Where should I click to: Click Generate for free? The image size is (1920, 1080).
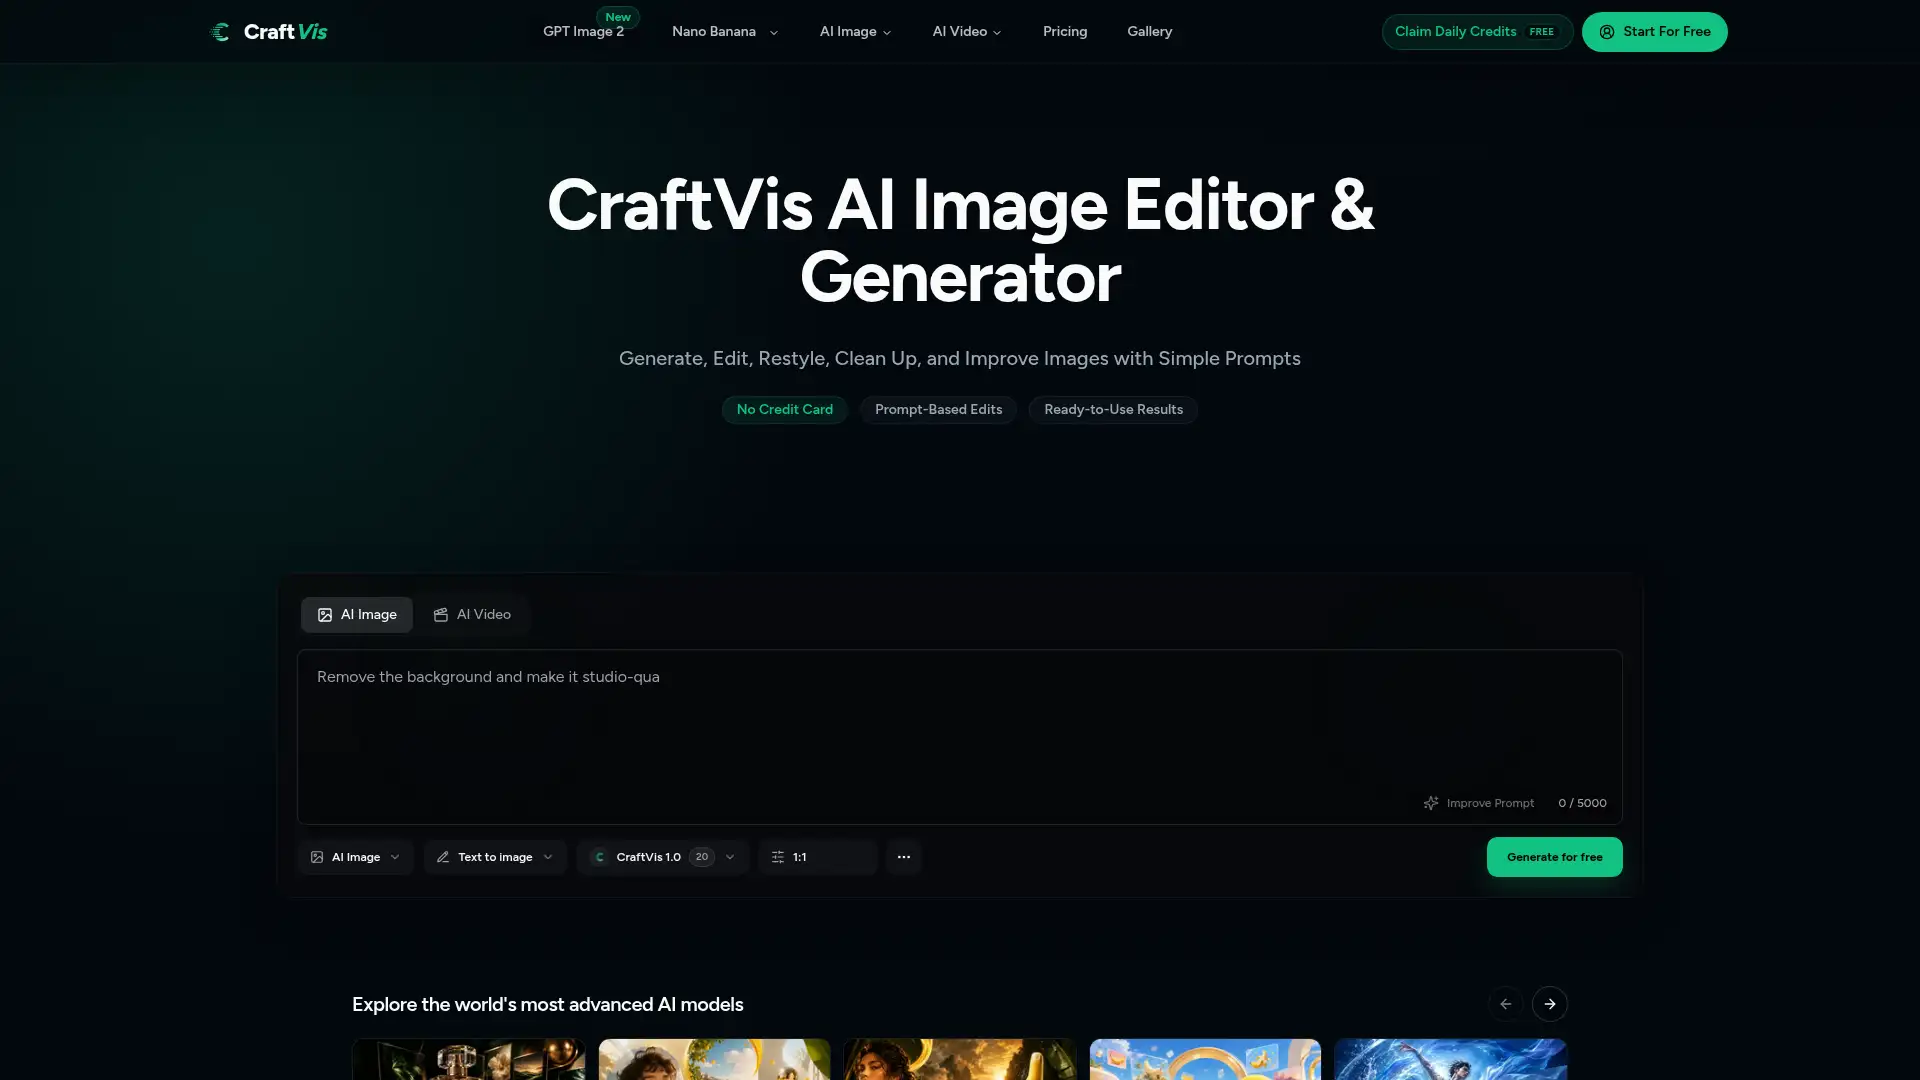[1554, 857]
